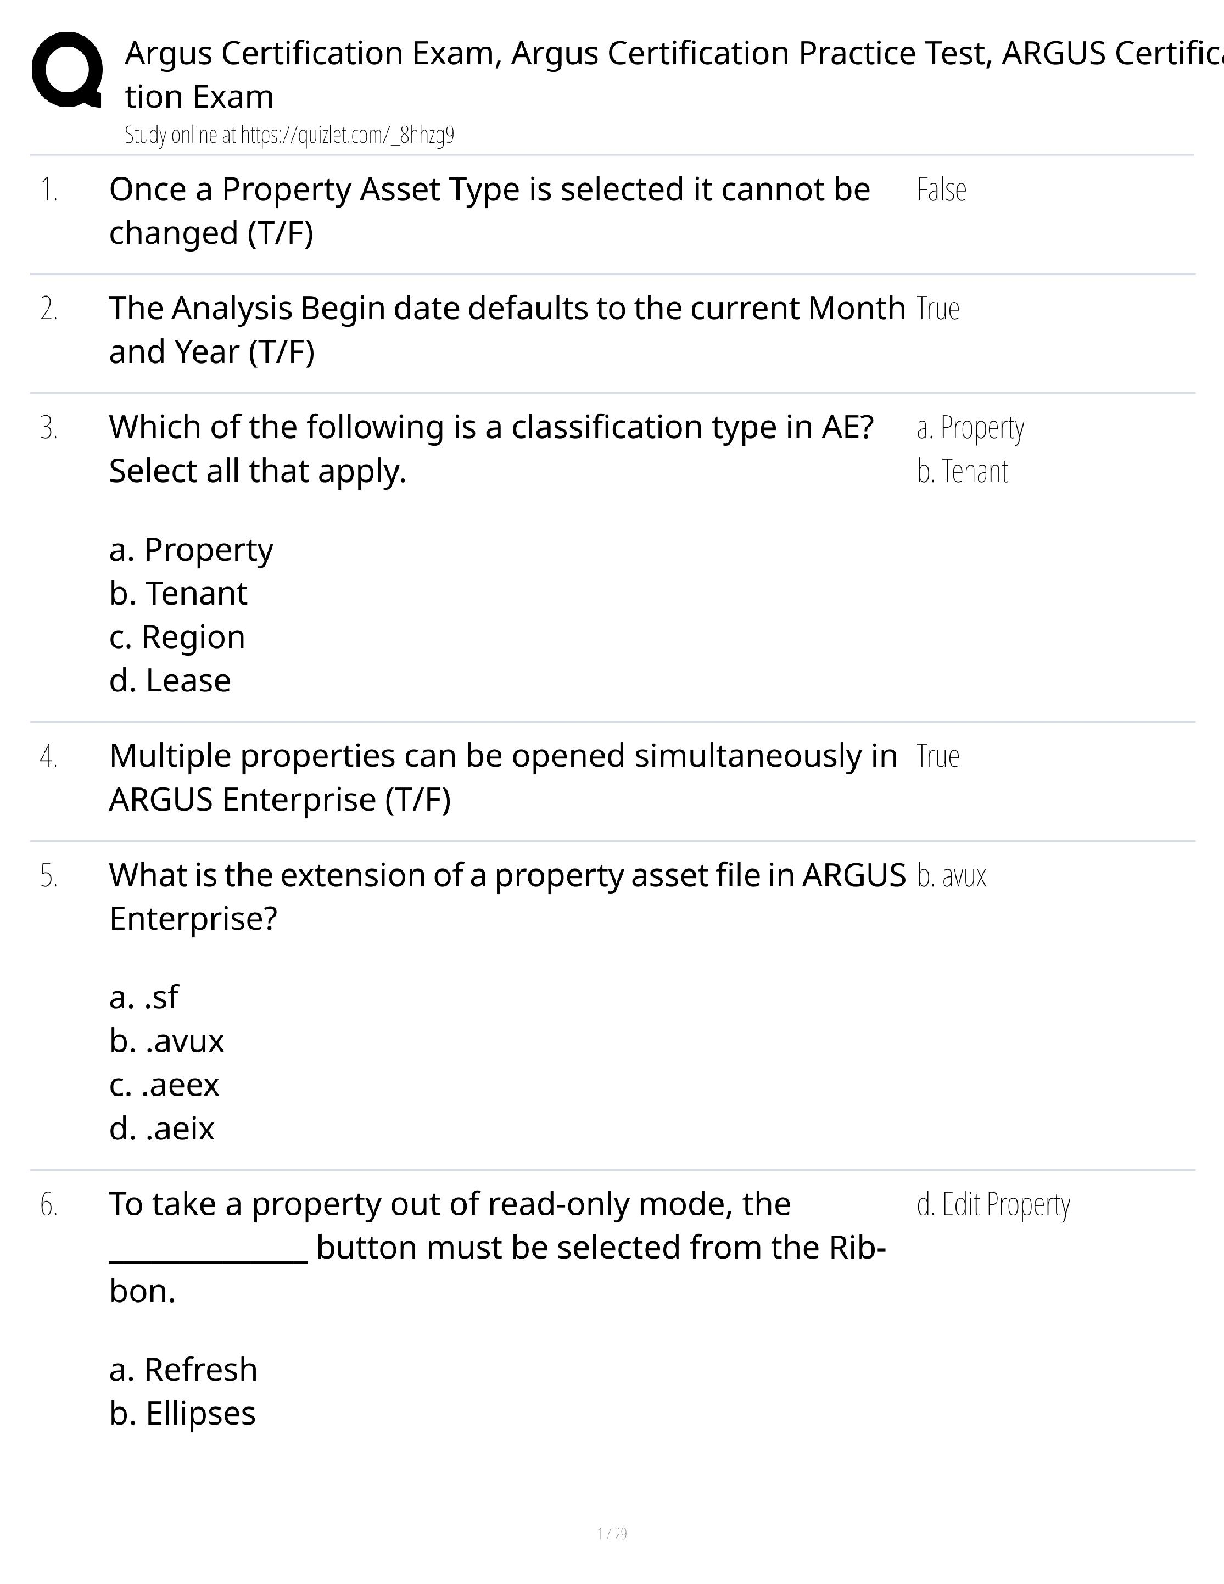Click the 'False' answer for question 1

(941, 190)
